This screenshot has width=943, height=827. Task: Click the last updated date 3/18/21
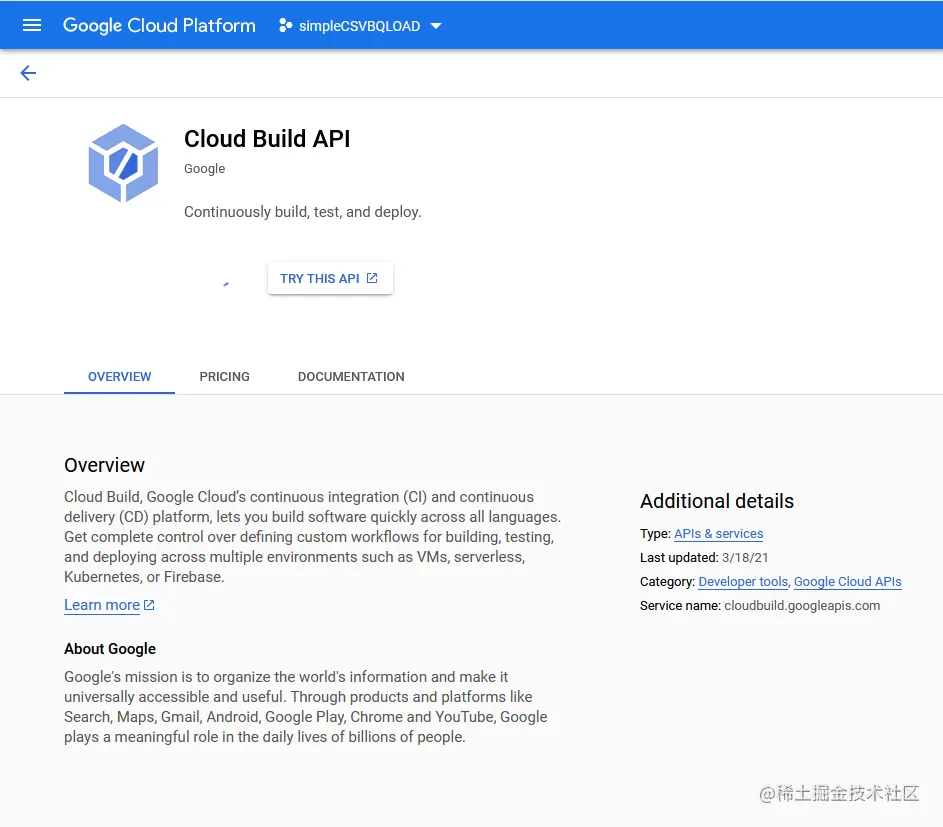[745, 558]
